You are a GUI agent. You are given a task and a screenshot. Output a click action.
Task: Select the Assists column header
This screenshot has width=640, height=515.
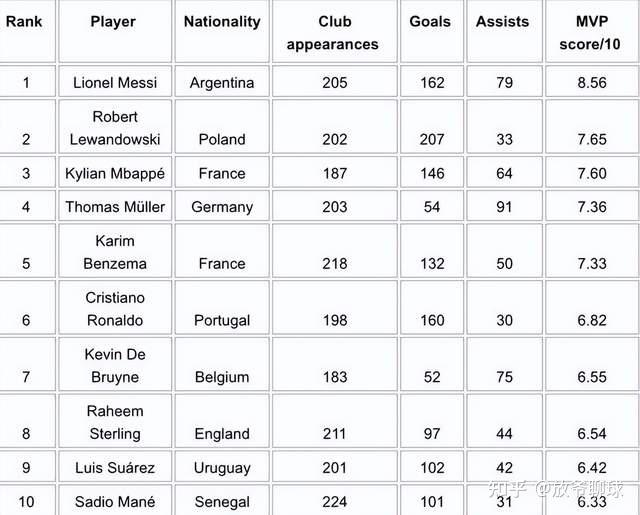point(503,21)
